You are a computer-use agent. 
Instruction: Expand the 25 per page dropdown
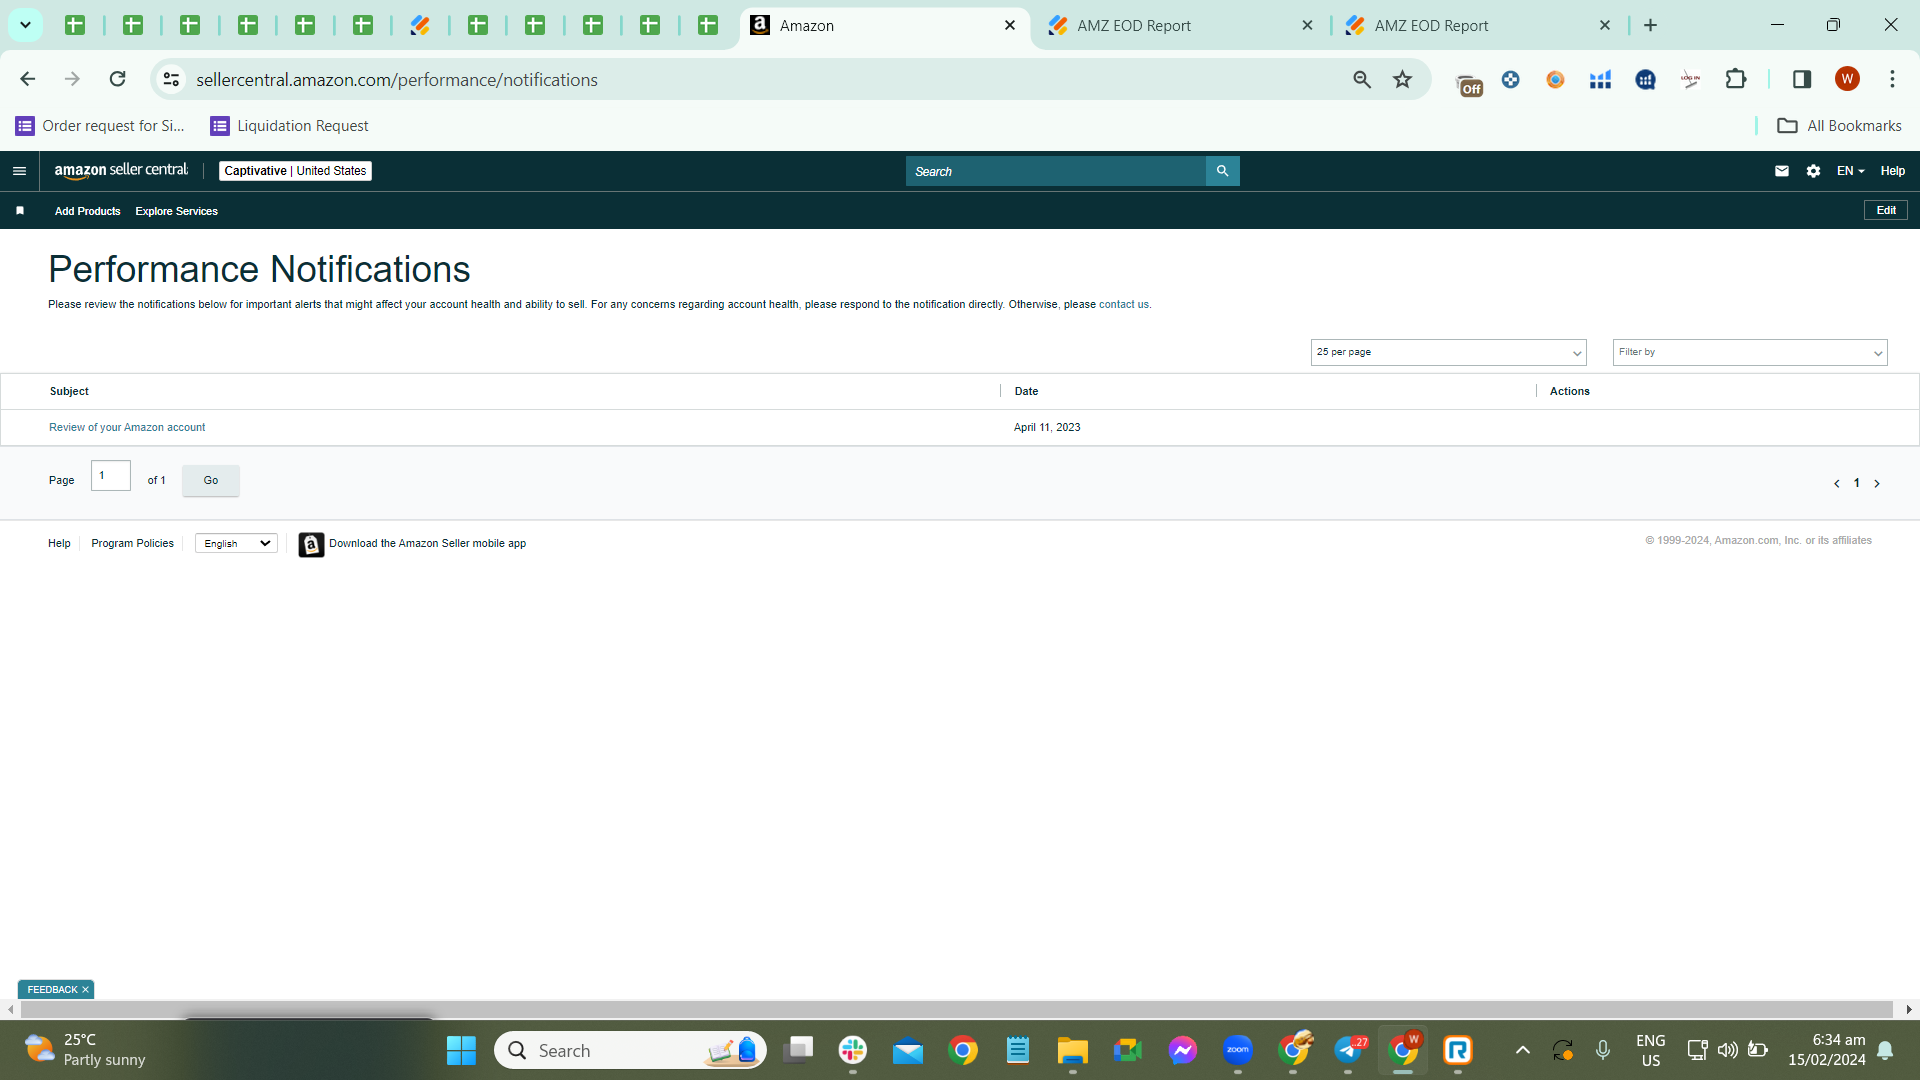click(1448, 352)
